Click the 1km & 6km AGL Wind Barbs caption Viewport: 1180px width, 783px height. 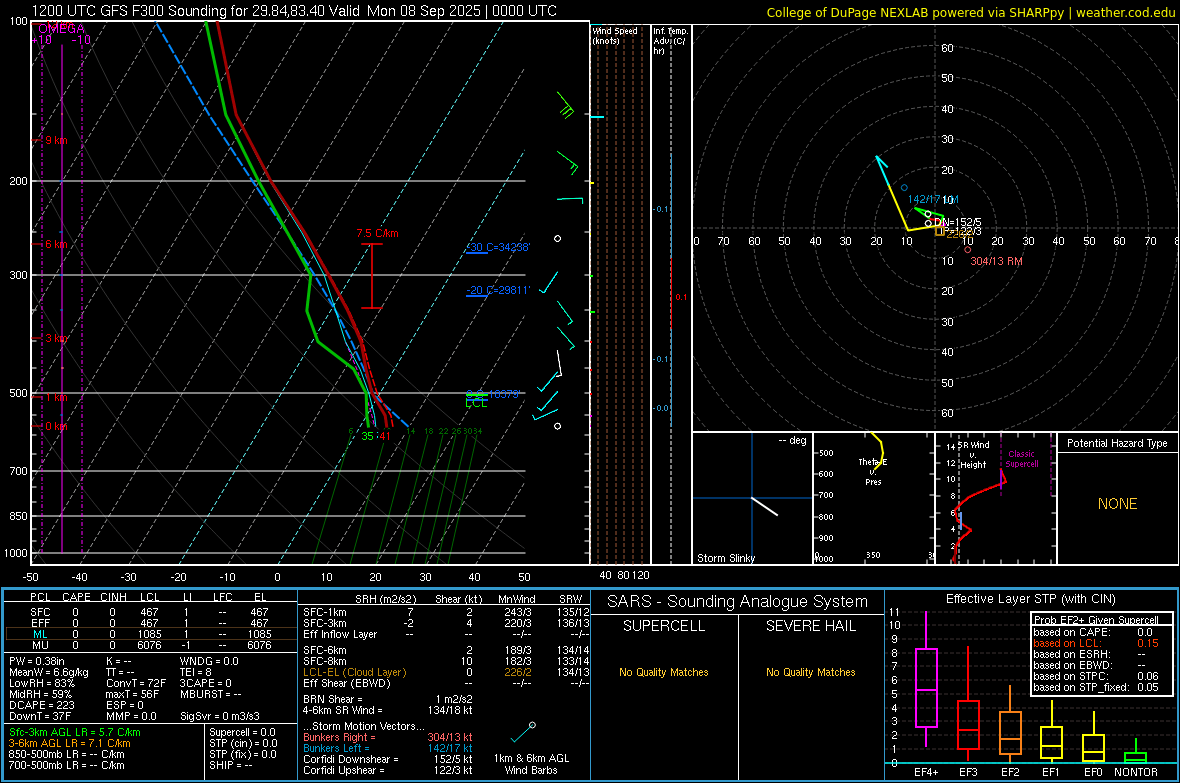coord(531,764)
